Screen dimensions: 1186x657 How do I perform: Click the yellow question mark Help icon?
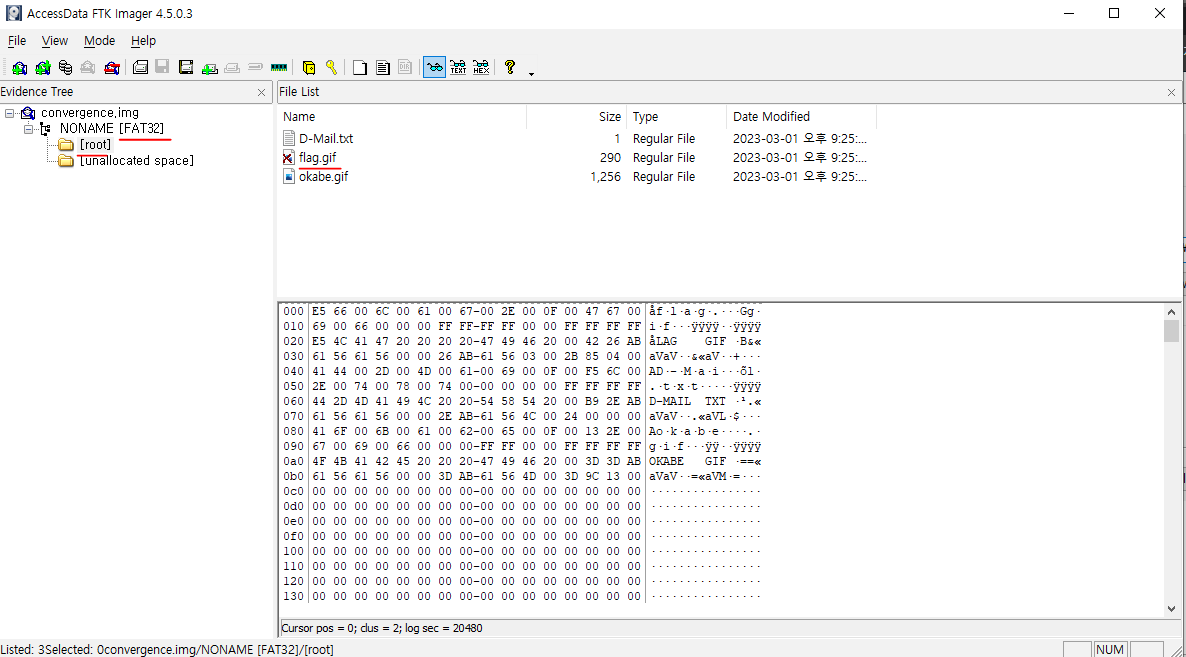(x=510, y=67)
